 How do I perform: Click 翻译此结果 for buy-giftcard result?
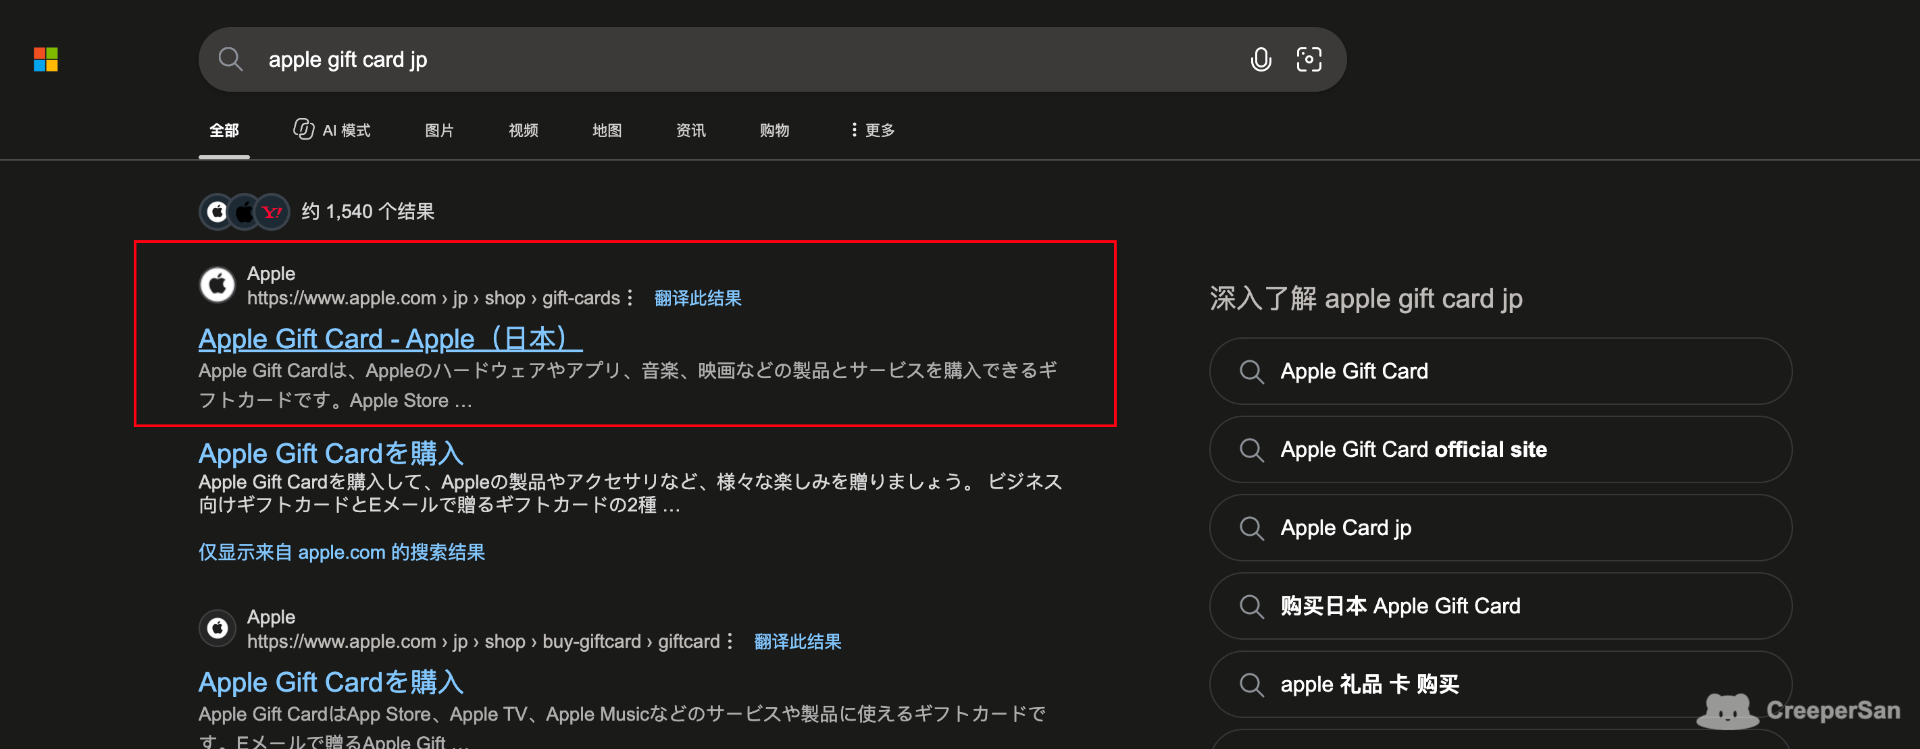point(798,641)
